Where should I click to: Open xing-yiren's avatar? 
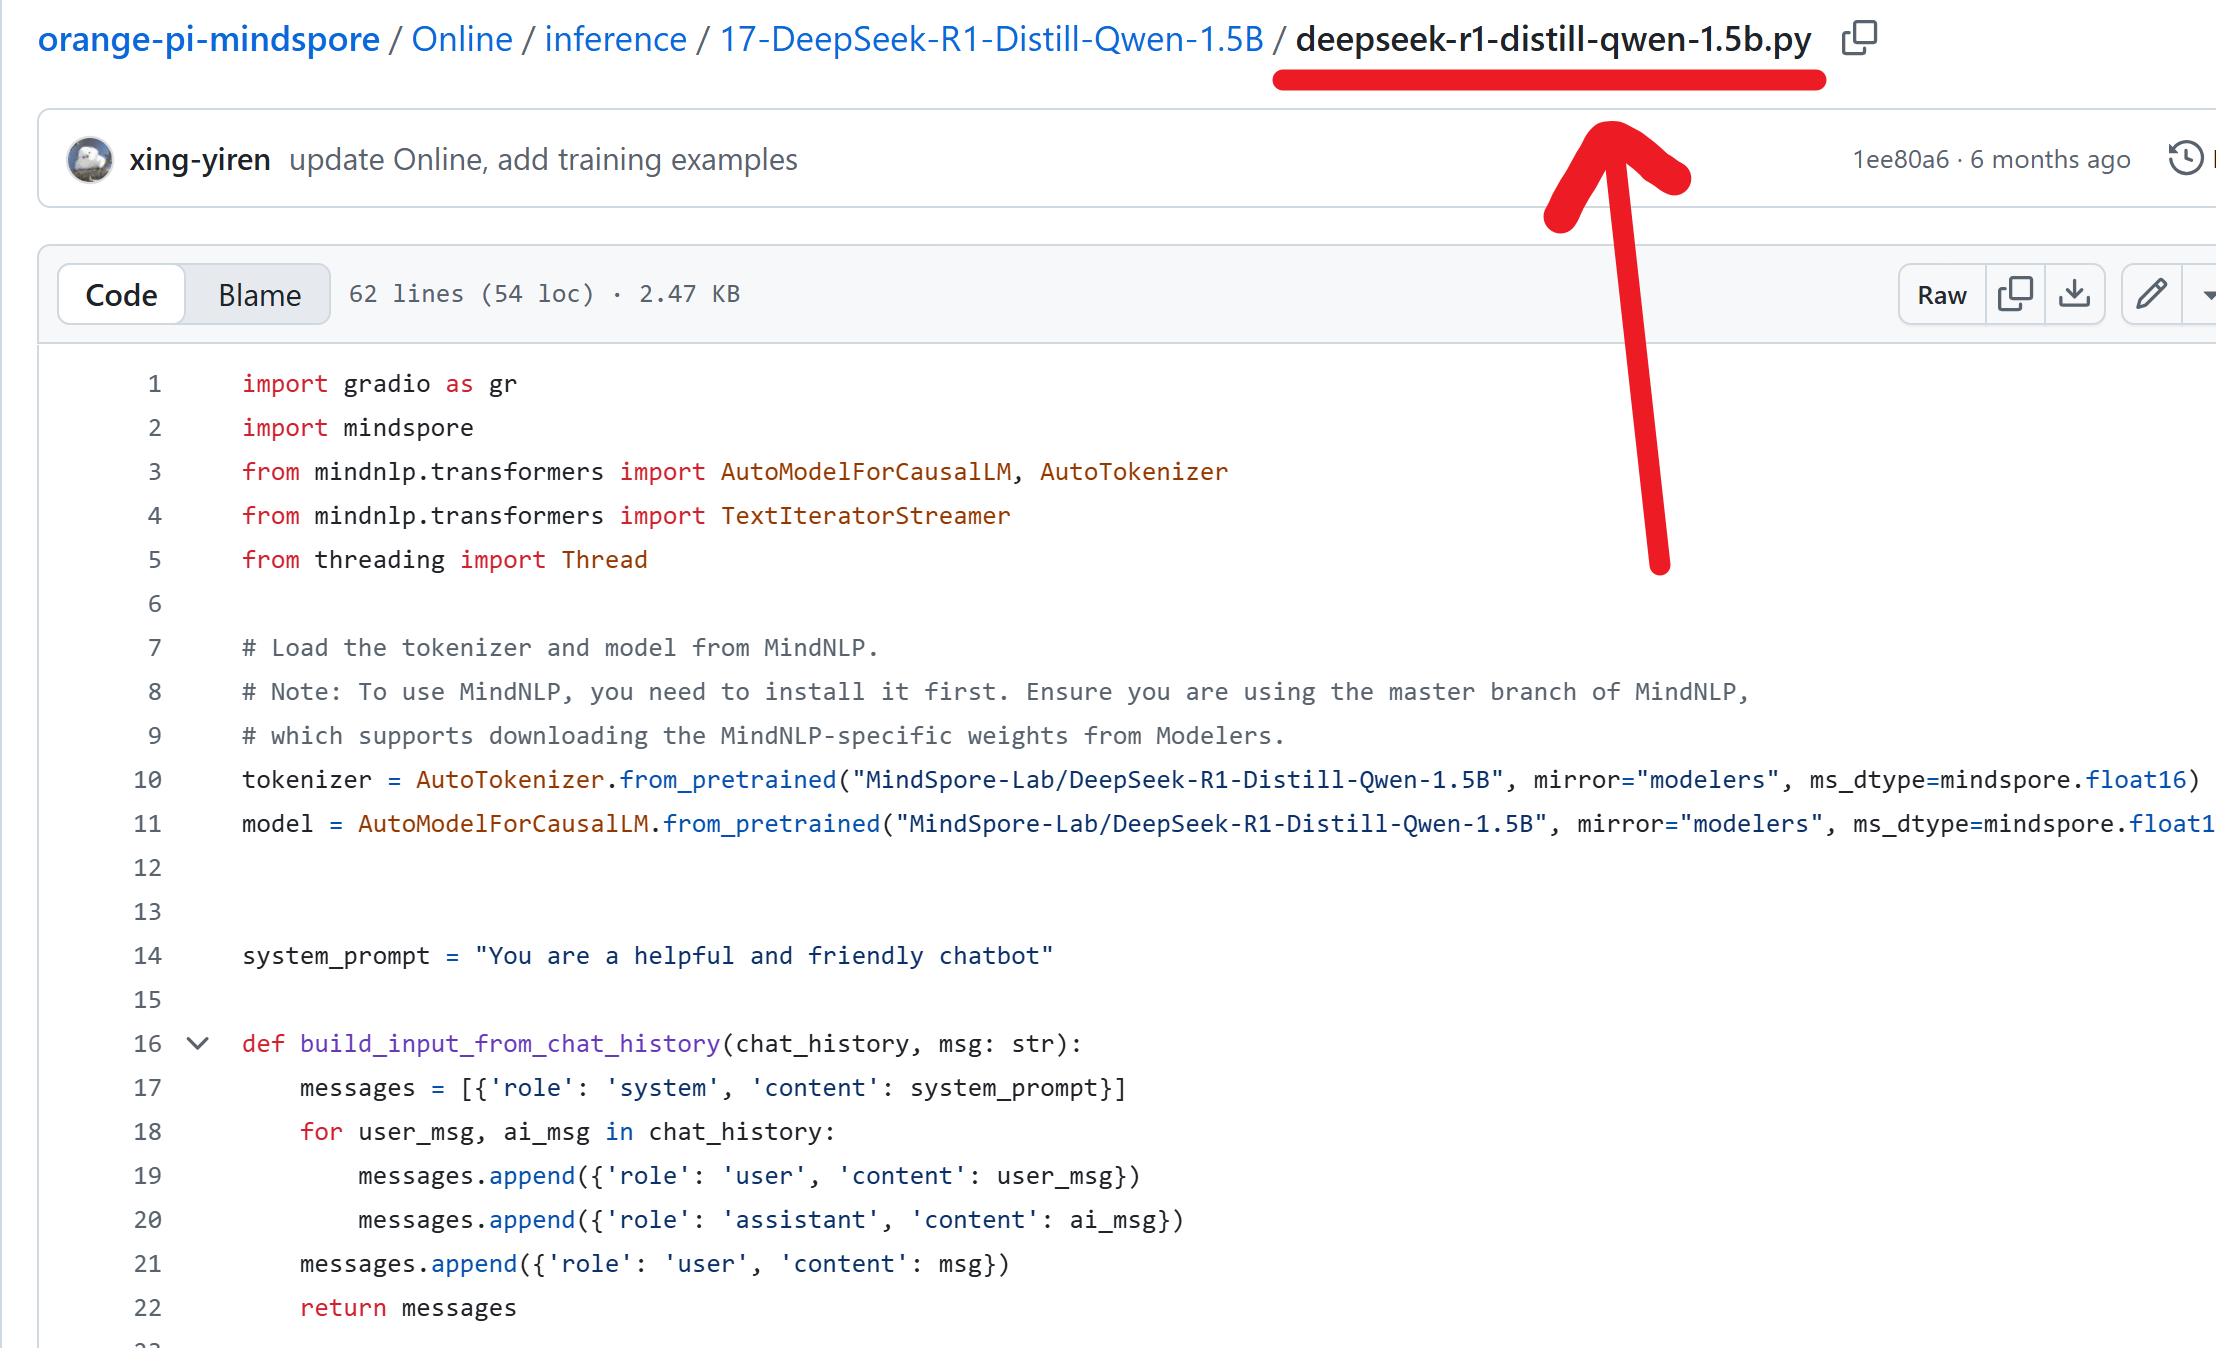coord(90,160)
